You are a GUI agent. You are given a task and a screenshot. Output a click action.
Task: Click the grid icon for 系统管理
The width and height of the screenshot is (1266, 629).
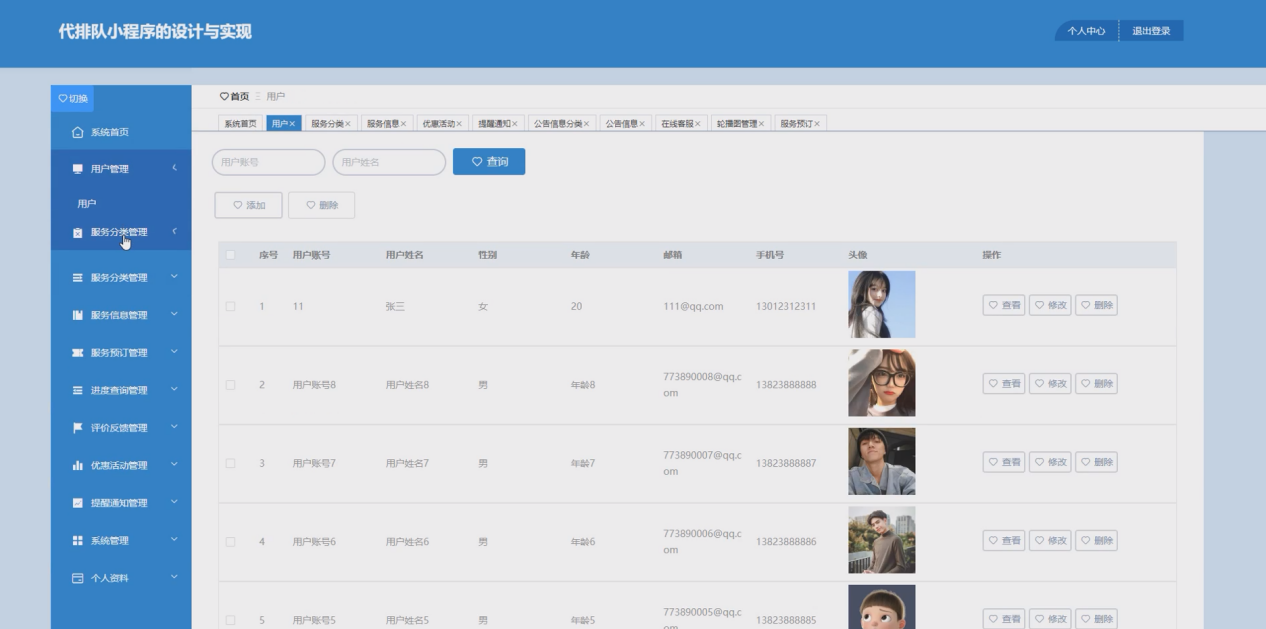(77, 541)
